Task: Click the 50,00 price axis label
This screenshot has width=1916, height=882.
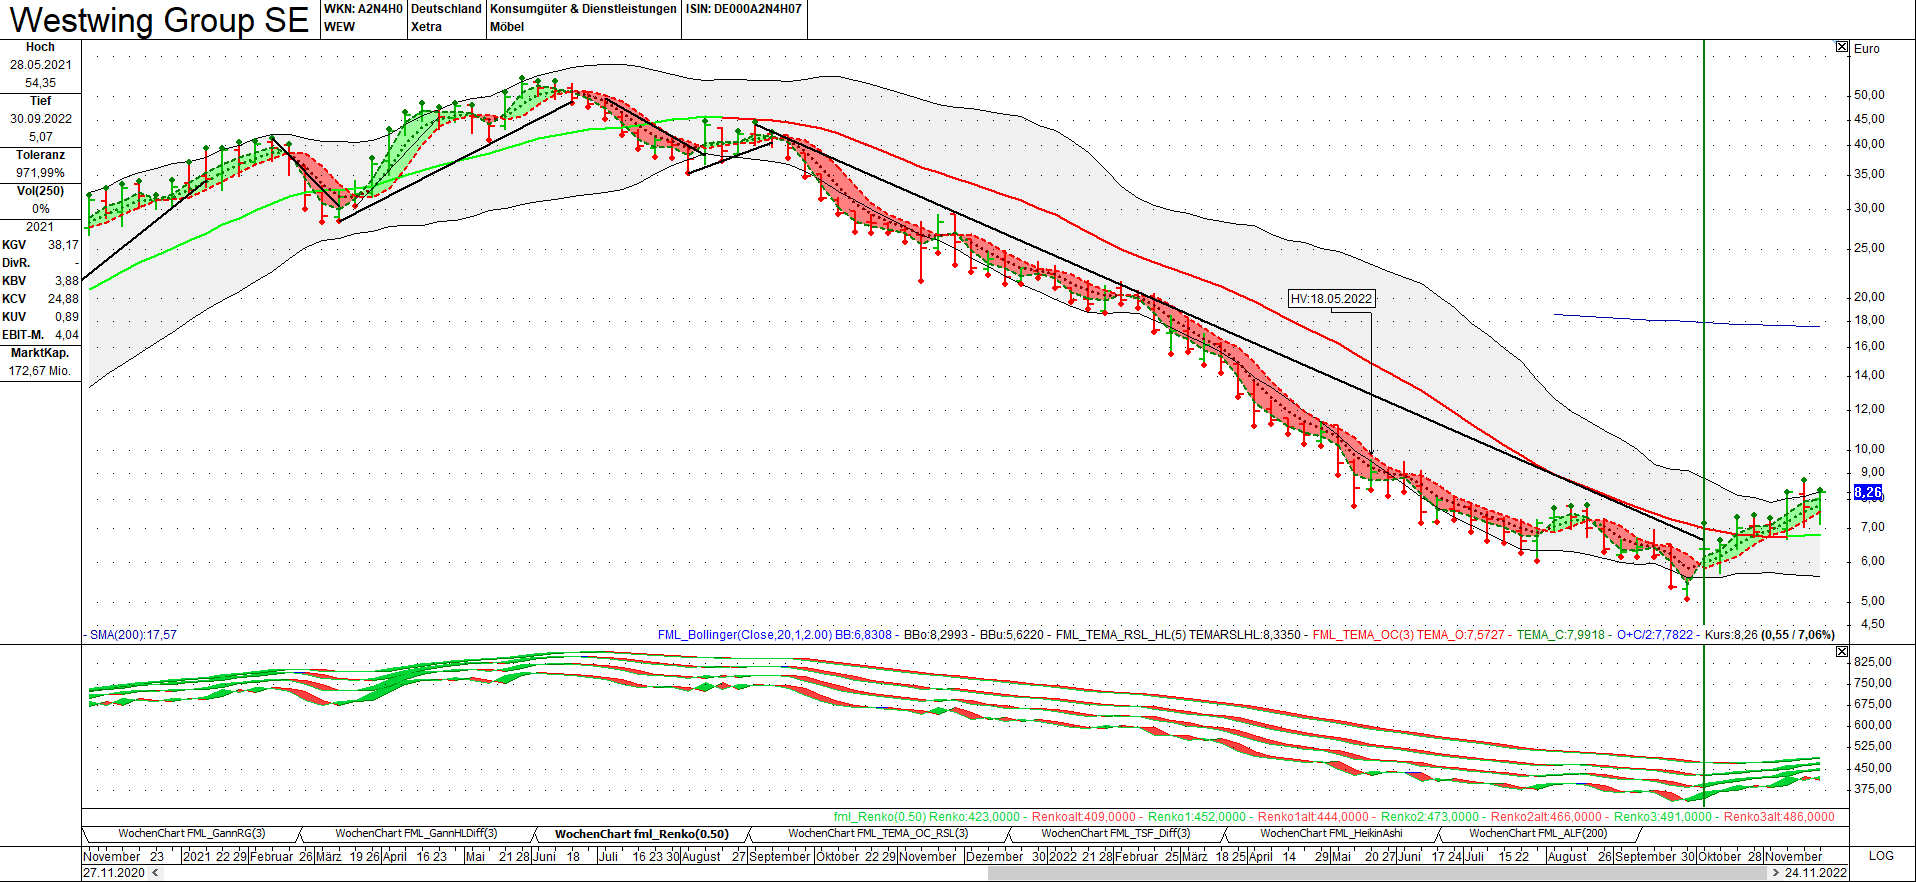Action: (x=1869, y=95)
